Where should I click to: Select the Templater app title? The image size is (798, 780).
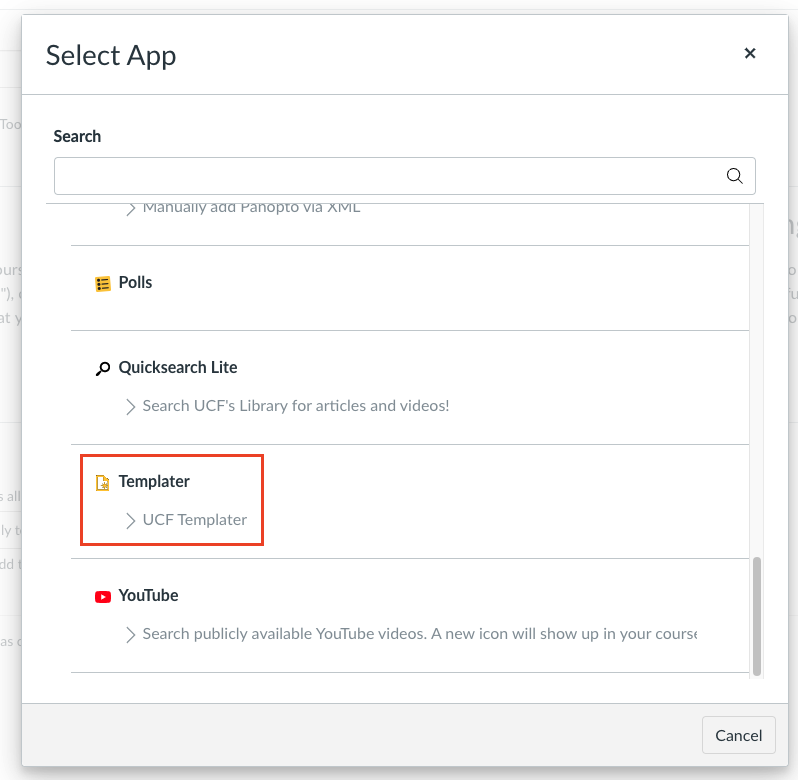click(154, 481)
